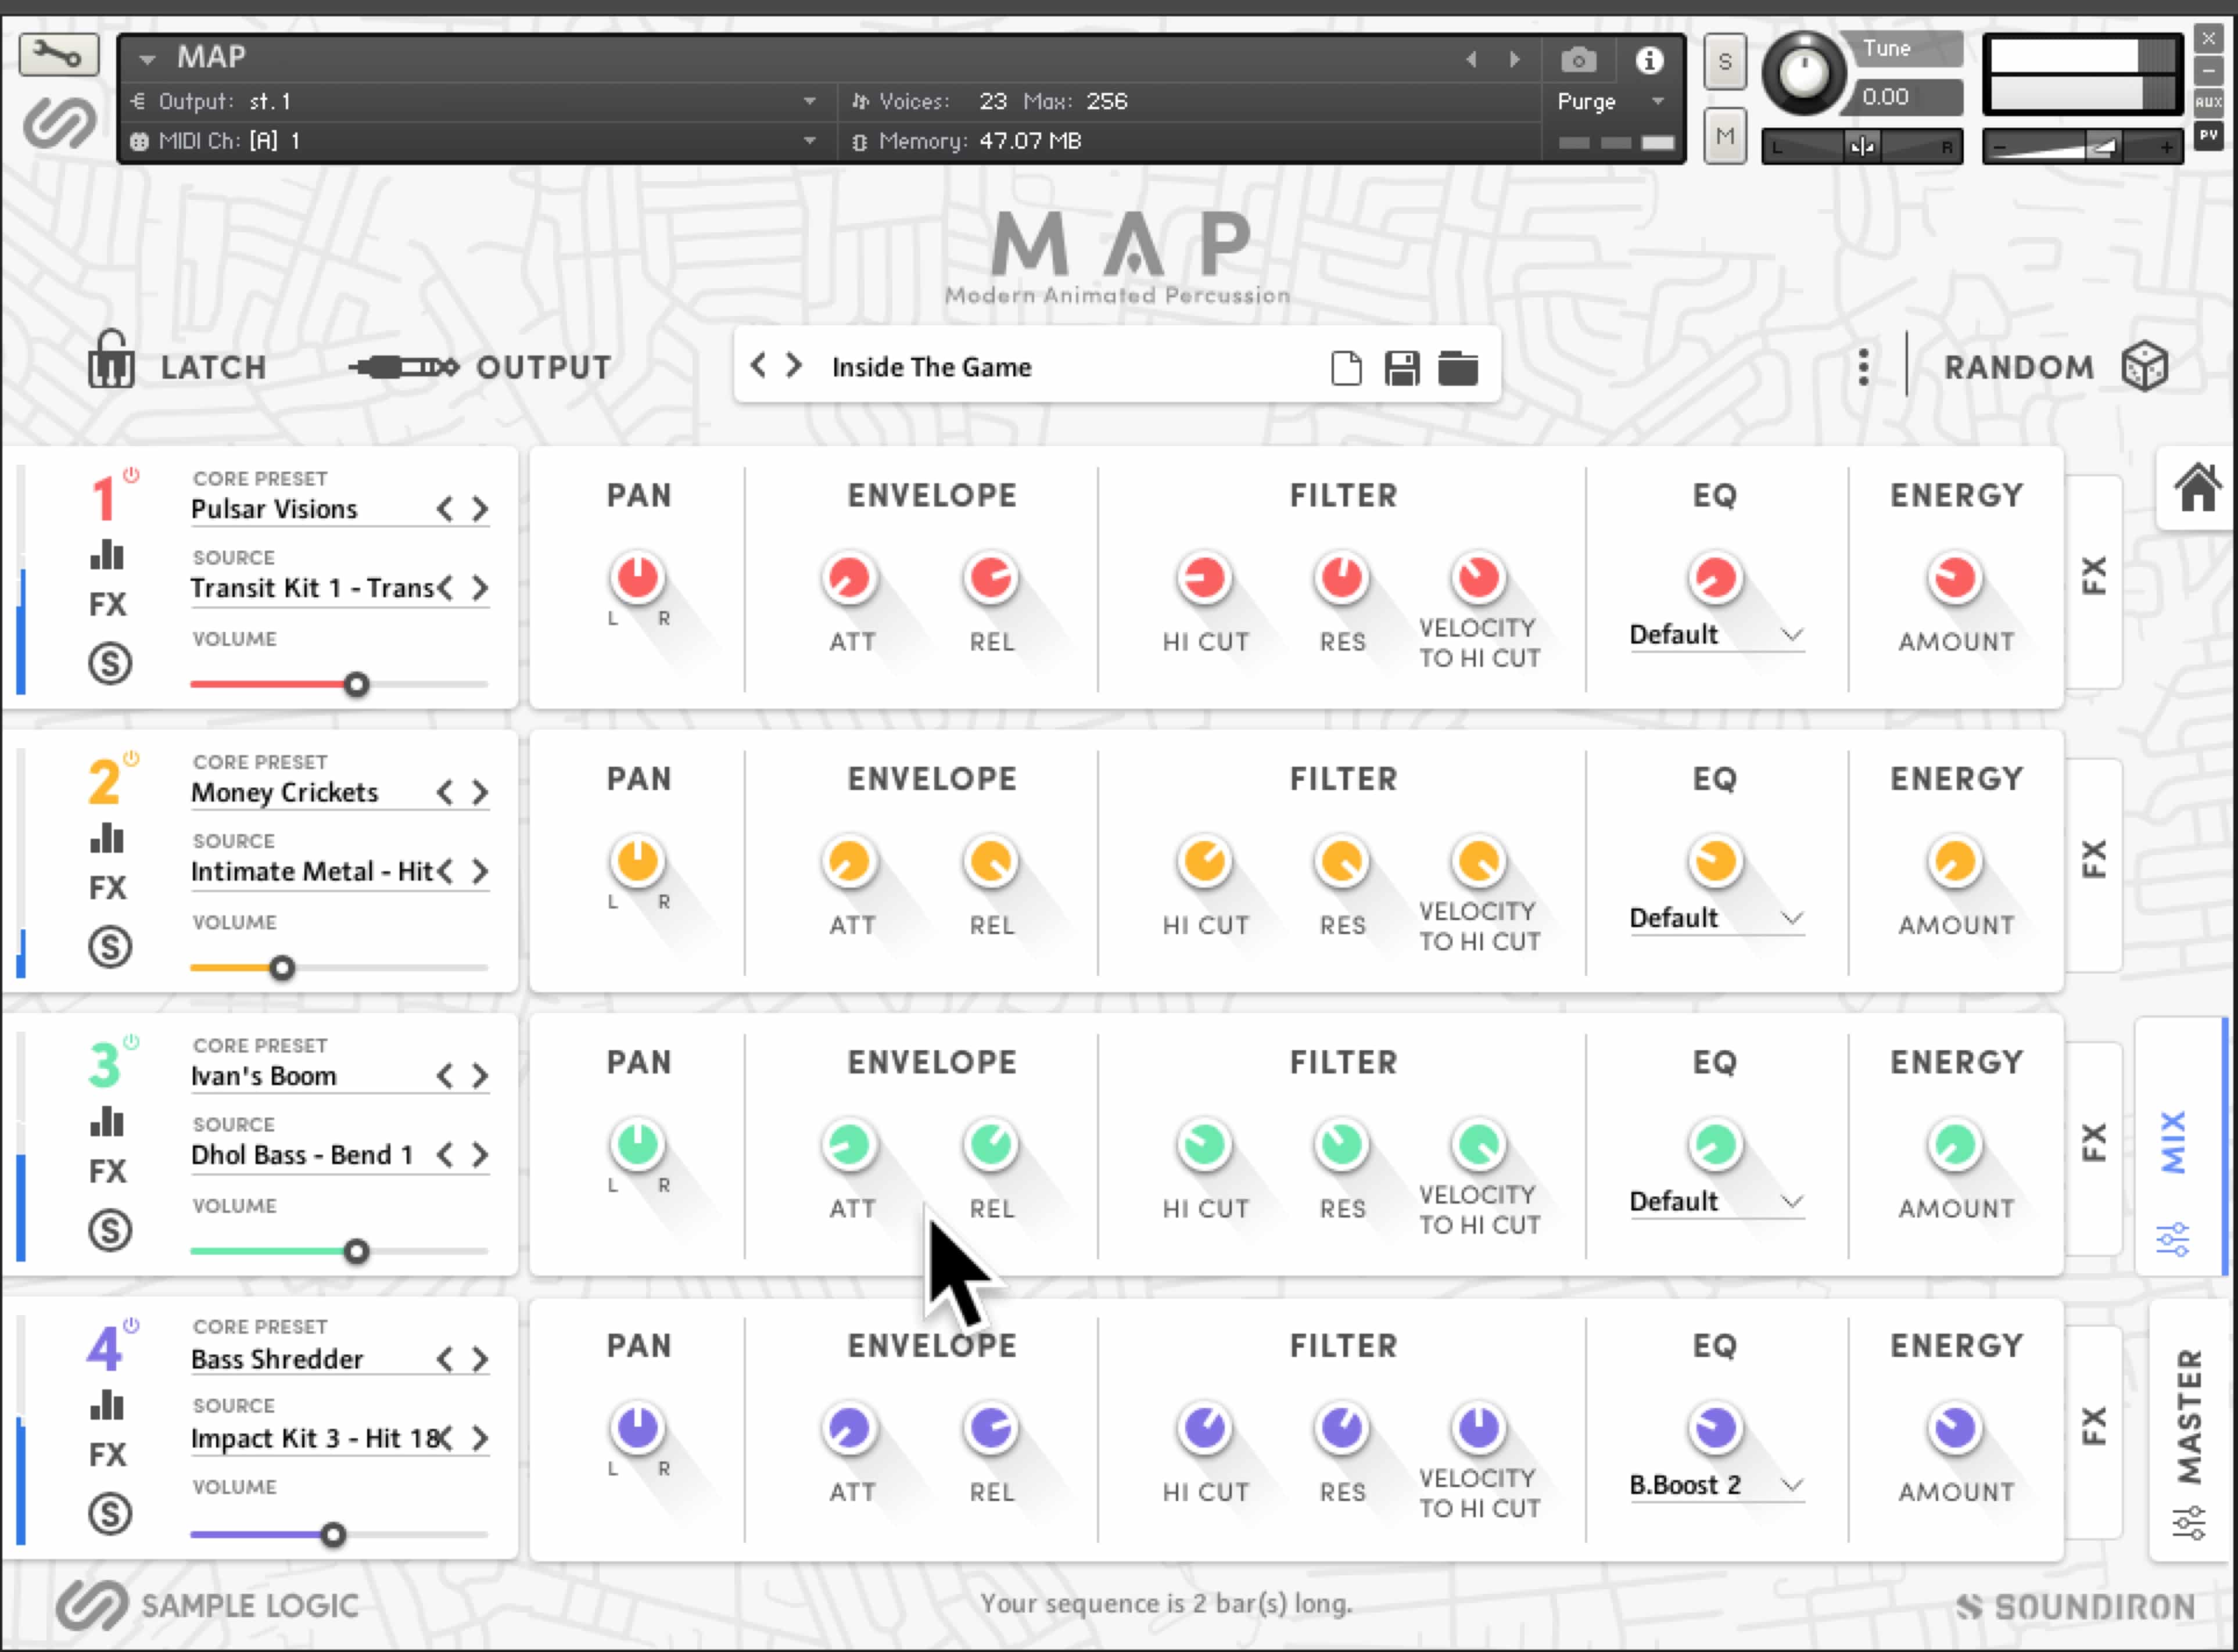This screenshot has width=2238, height=1652.
Task: Save the preset with the floppy disk icon
Action: pyautogui.click(x=1402, y=367)
